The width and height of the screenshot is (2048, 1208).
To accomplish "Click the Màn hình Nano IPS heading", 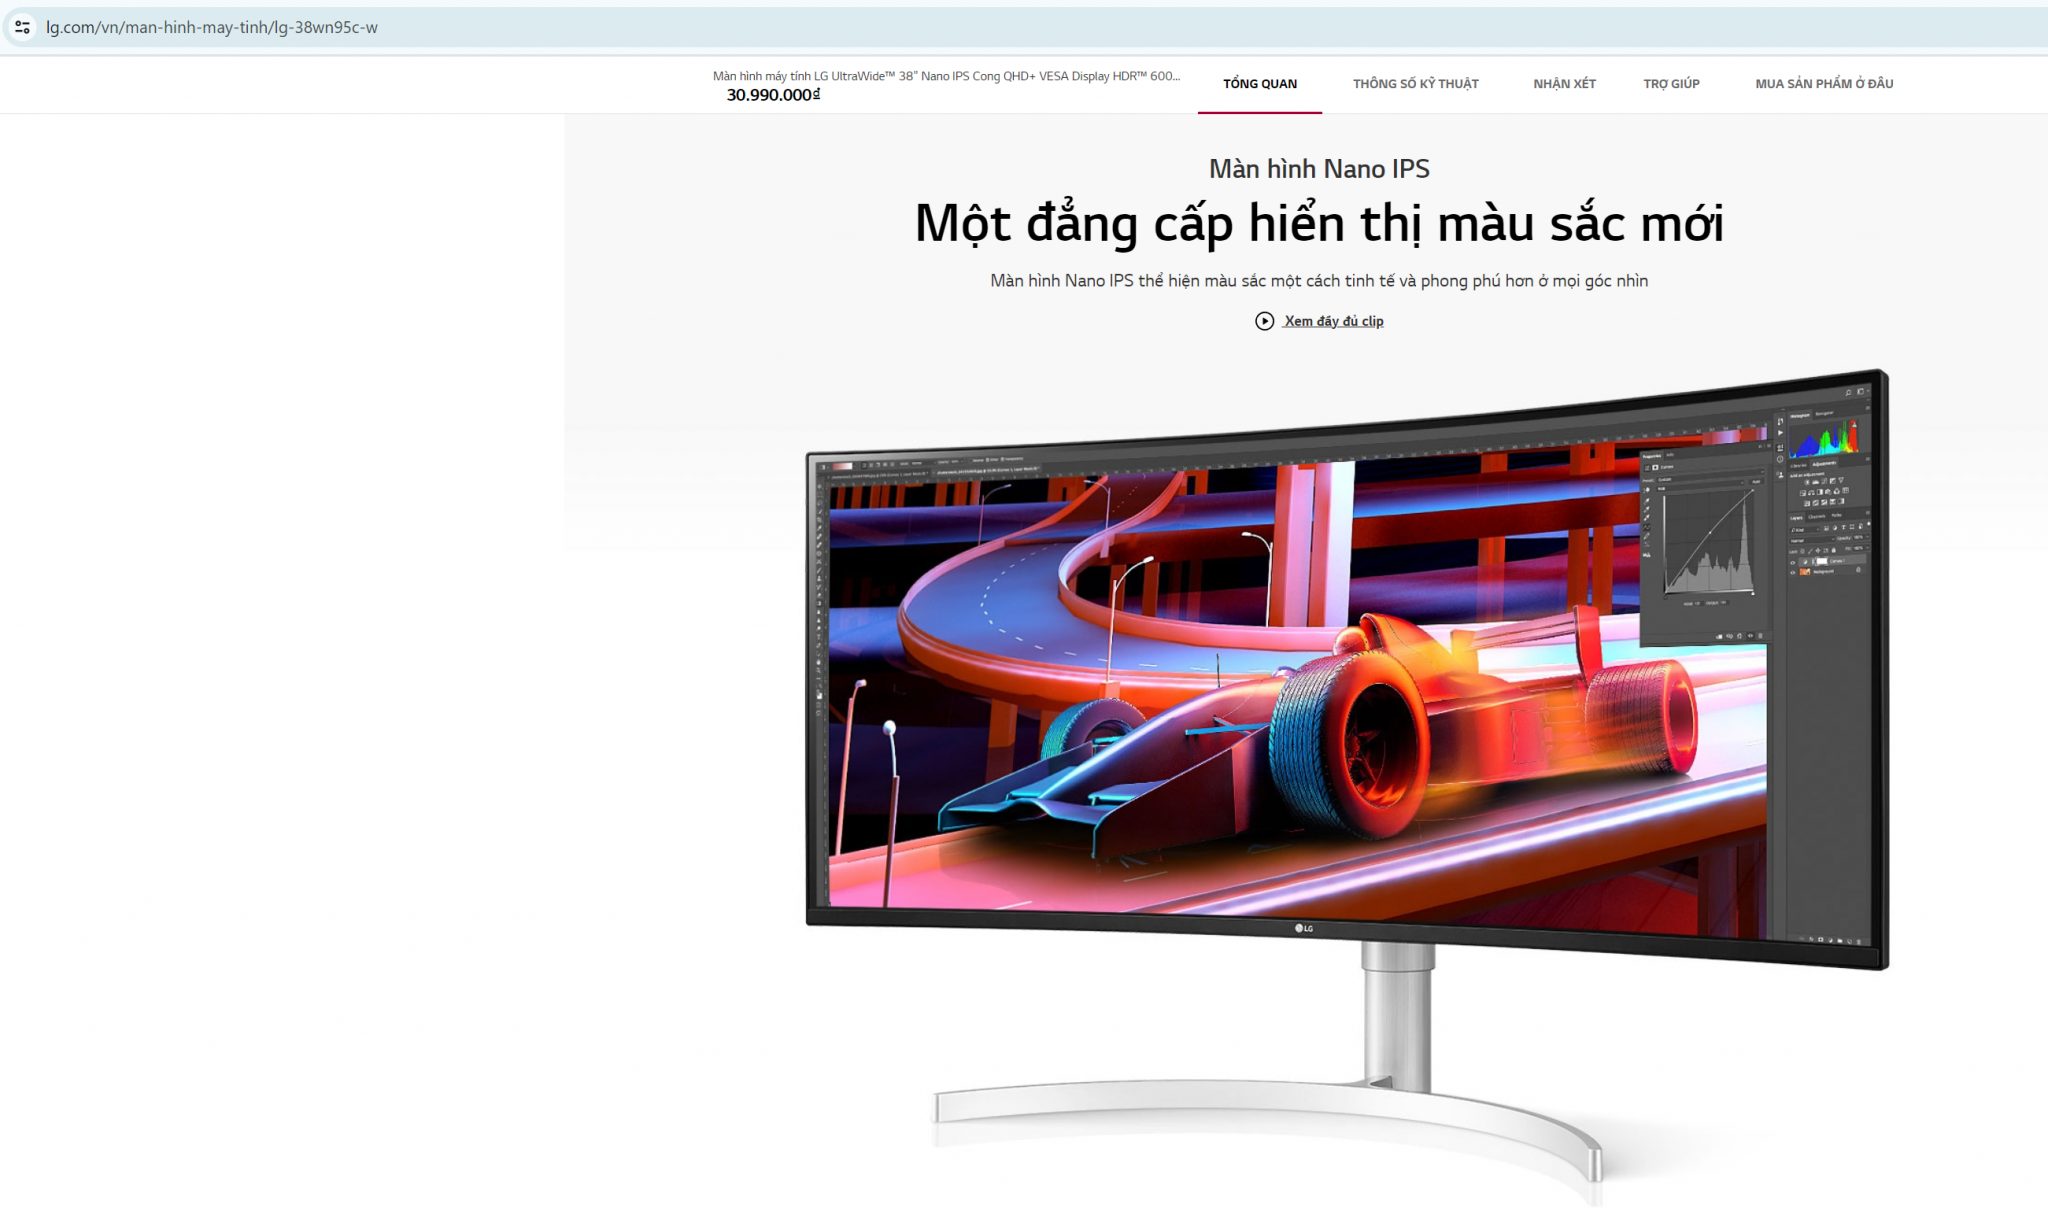I will (1319, 169).
